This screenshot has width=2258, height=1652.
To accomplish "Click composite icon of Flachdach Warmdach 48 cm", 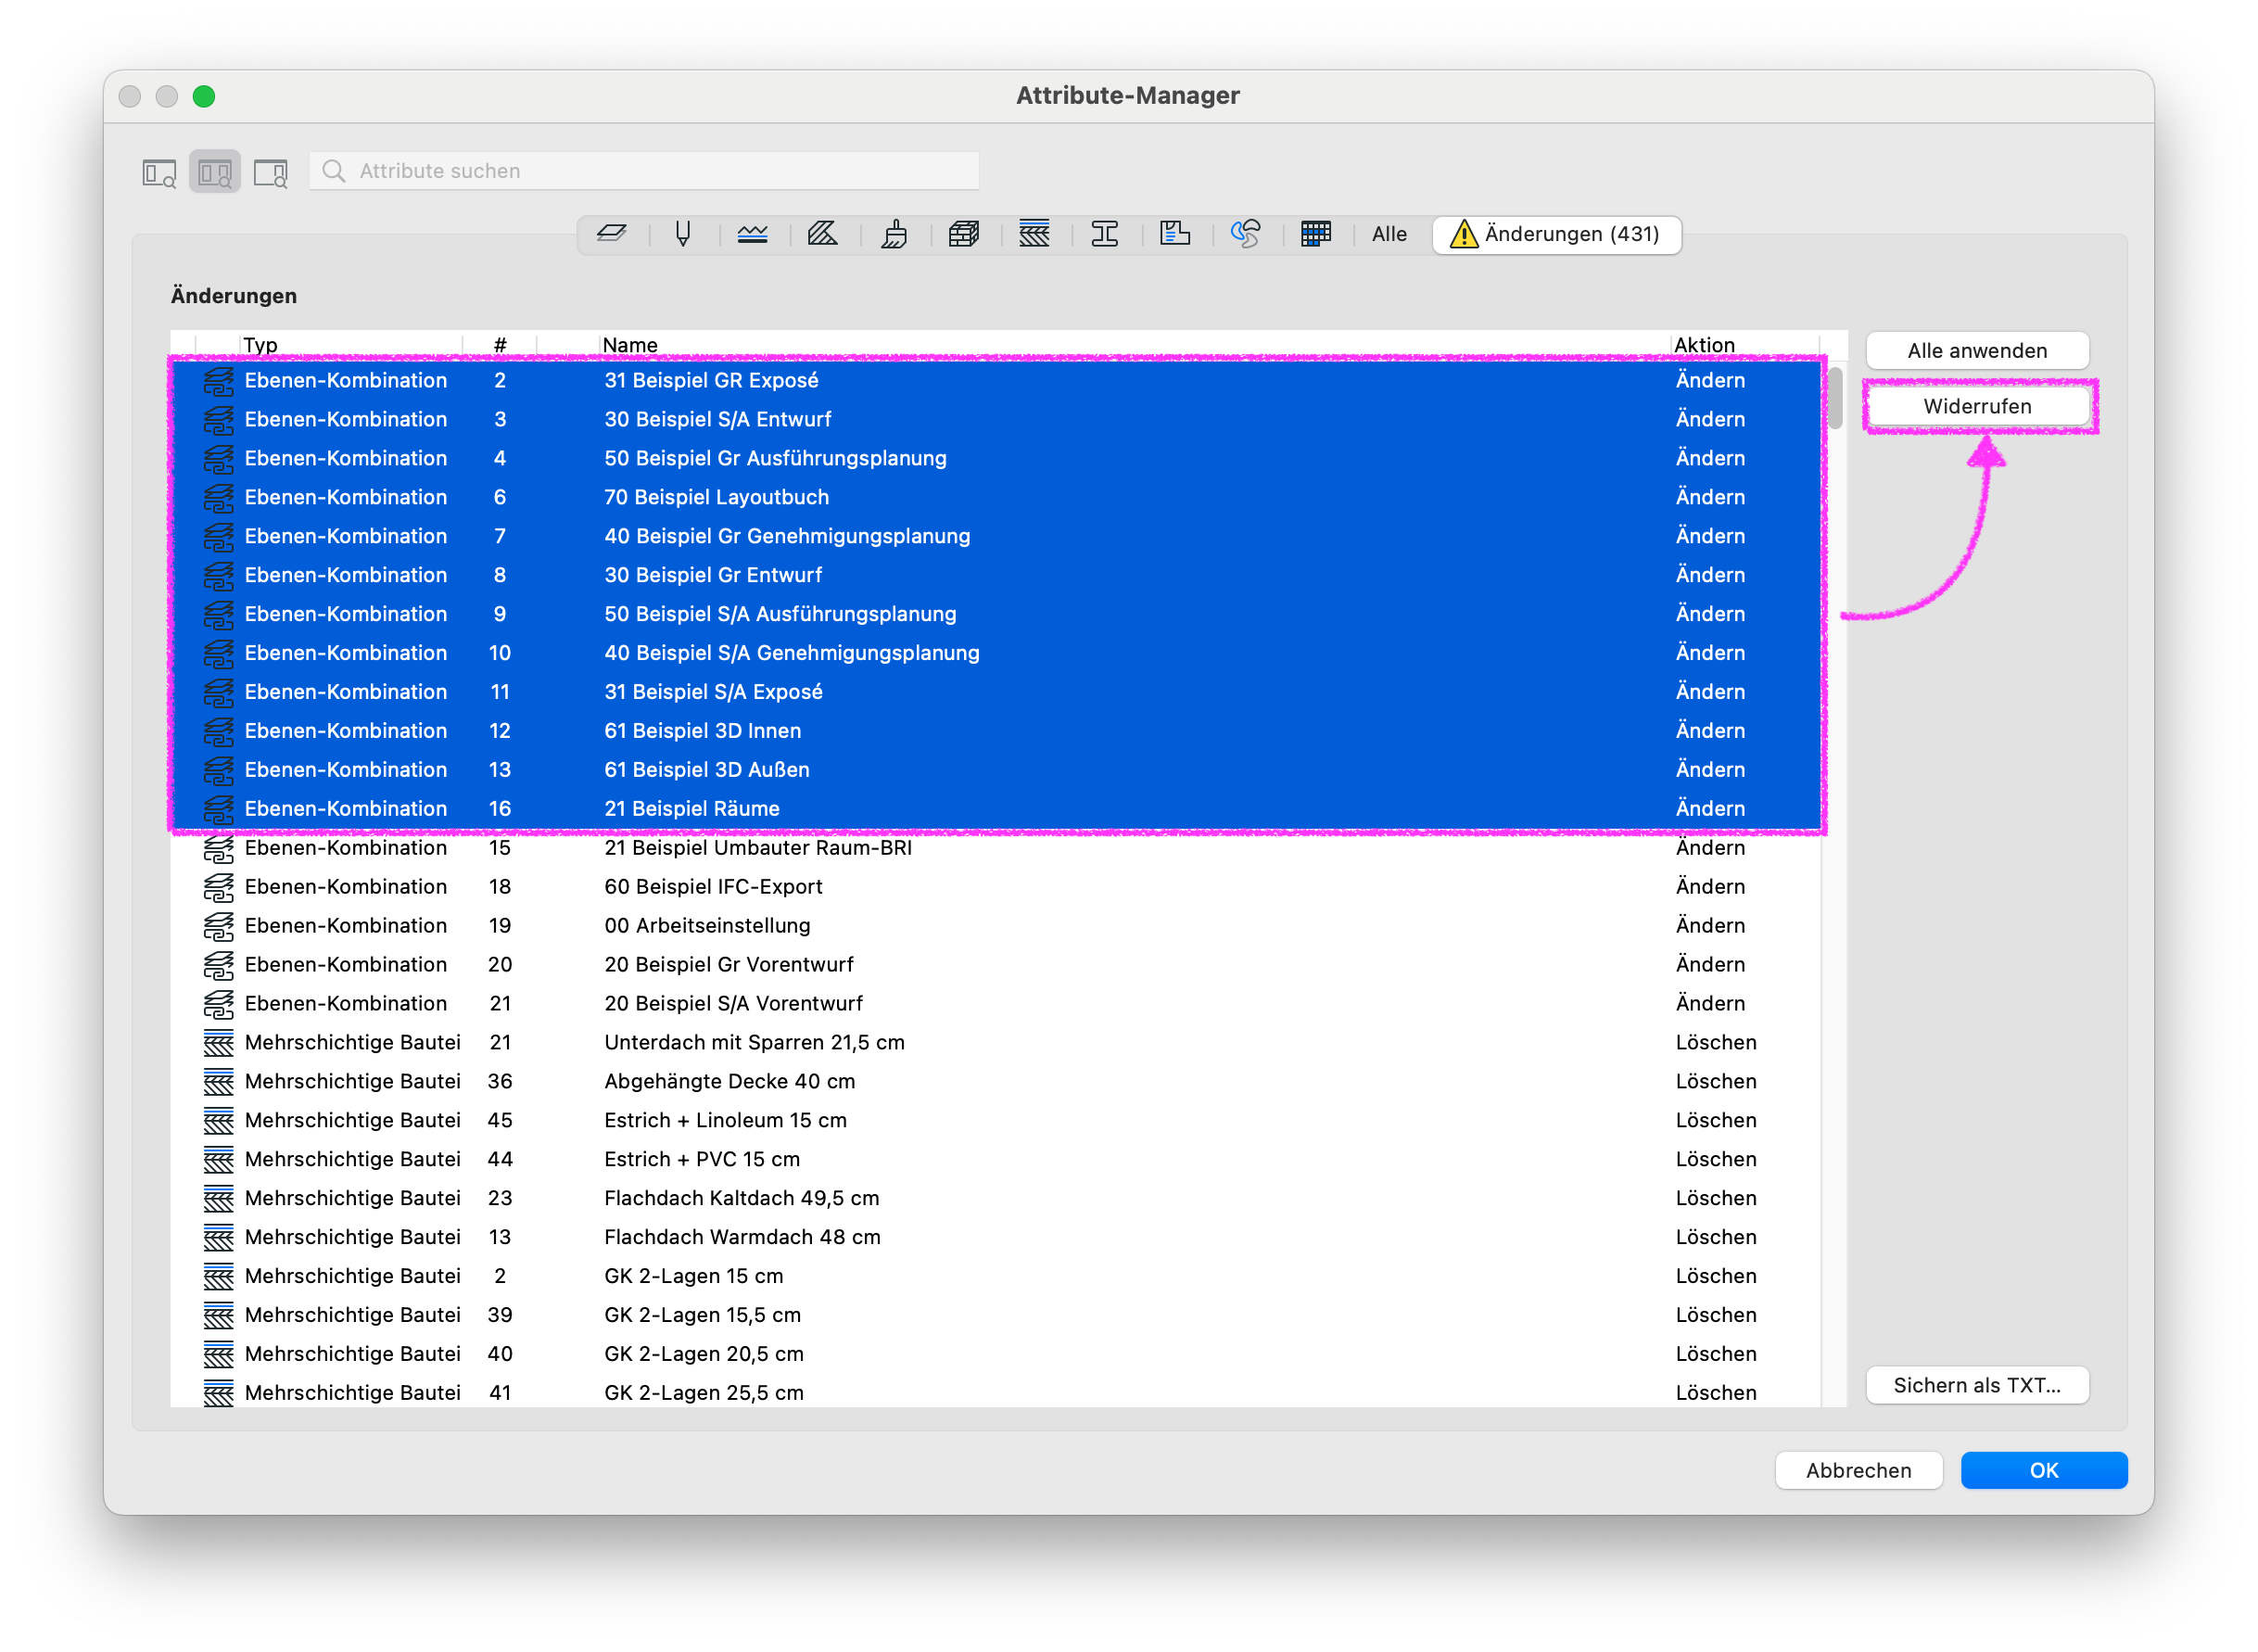I will coord(218,1238).
